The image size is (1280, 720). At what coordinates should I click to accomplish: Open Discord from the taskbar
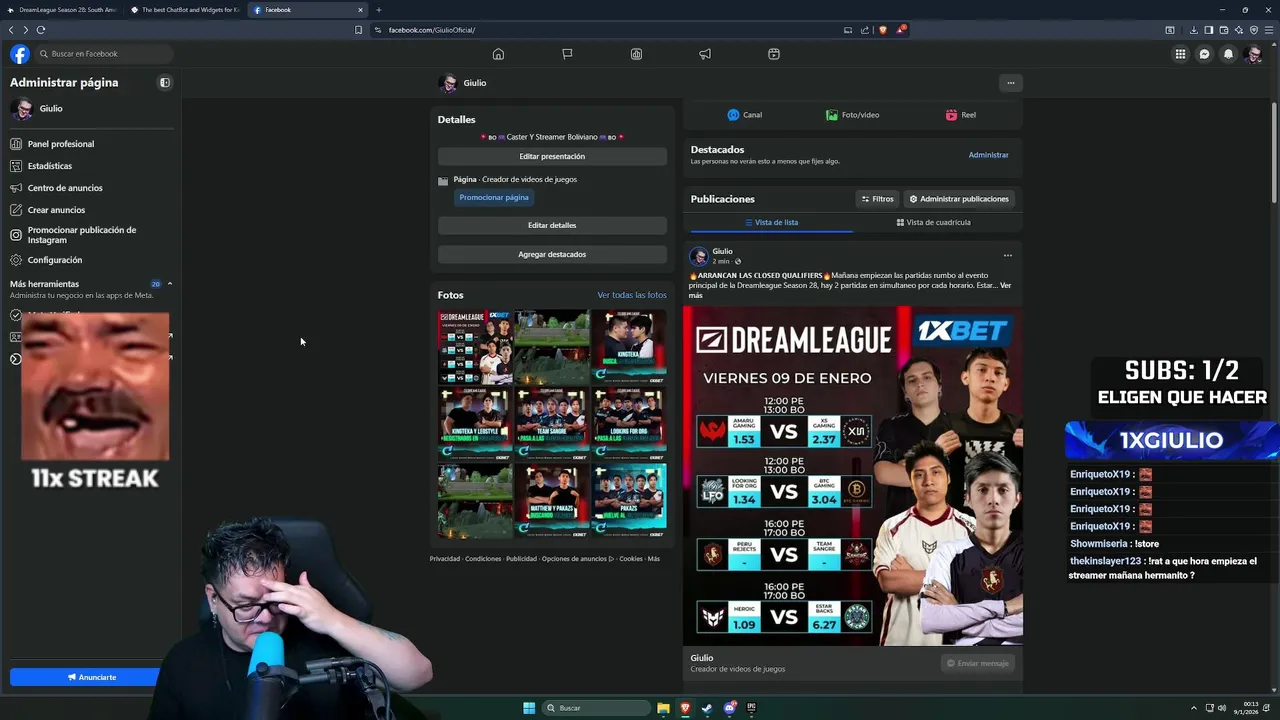[730, 708]
